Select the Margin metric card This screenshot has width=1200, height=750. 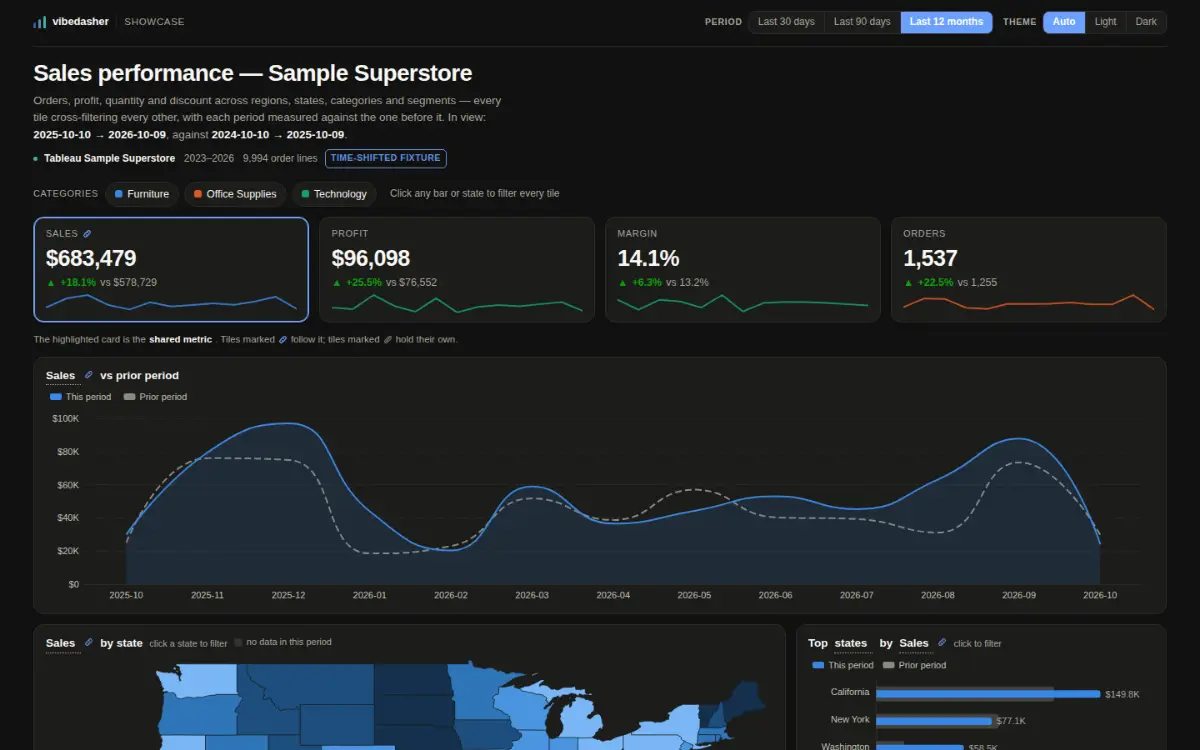[x=742, y=270]
